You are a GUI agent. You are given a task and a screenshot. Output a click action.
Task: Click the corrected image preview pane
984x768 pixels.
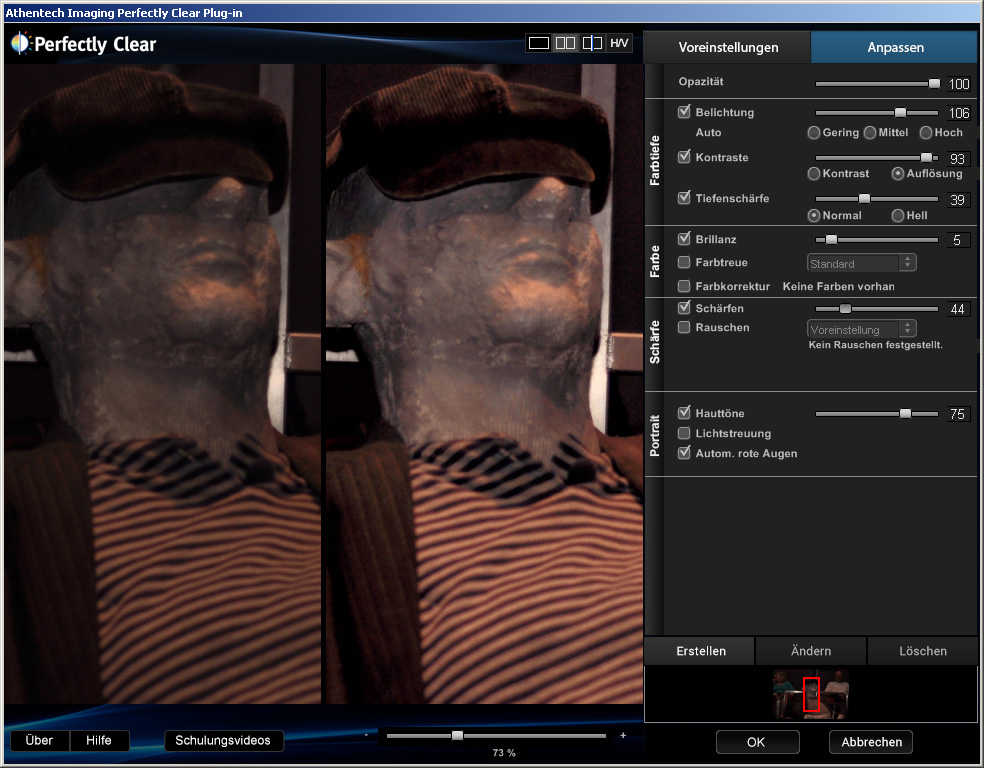[484, 383]
